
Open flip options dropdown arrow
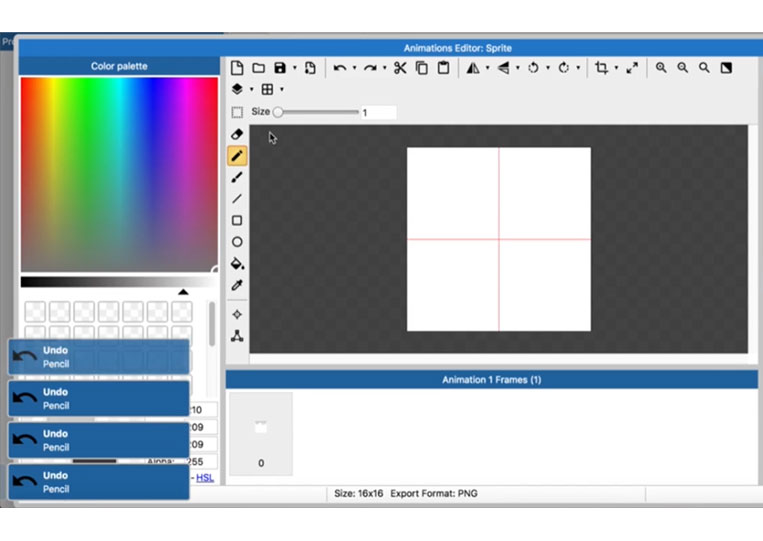pyautogui.click(x=518, y=68)
